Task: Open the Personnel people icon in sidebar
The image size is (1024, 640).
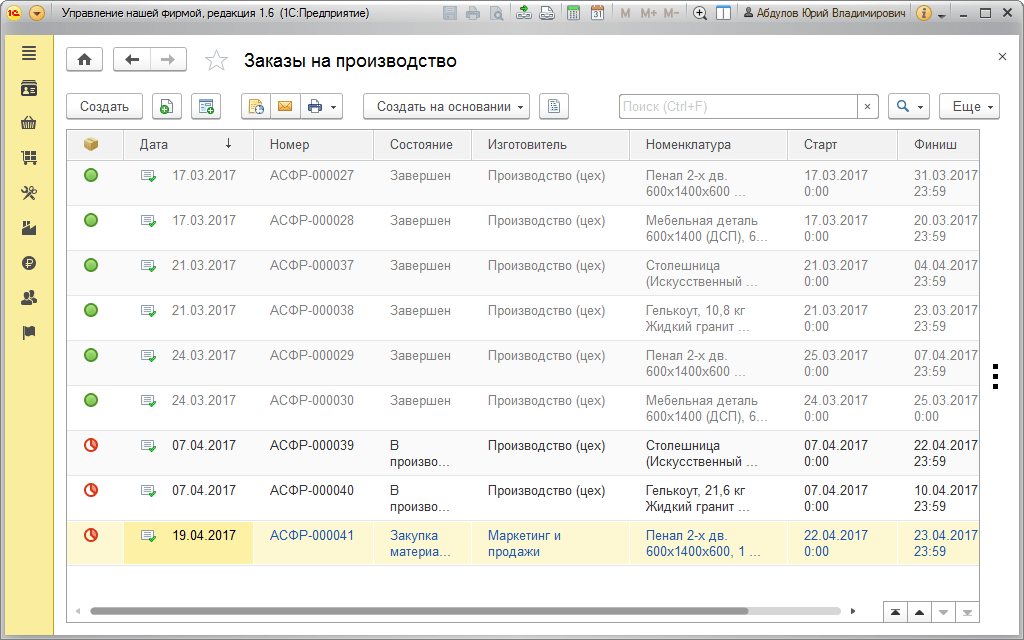Action: 29,298
